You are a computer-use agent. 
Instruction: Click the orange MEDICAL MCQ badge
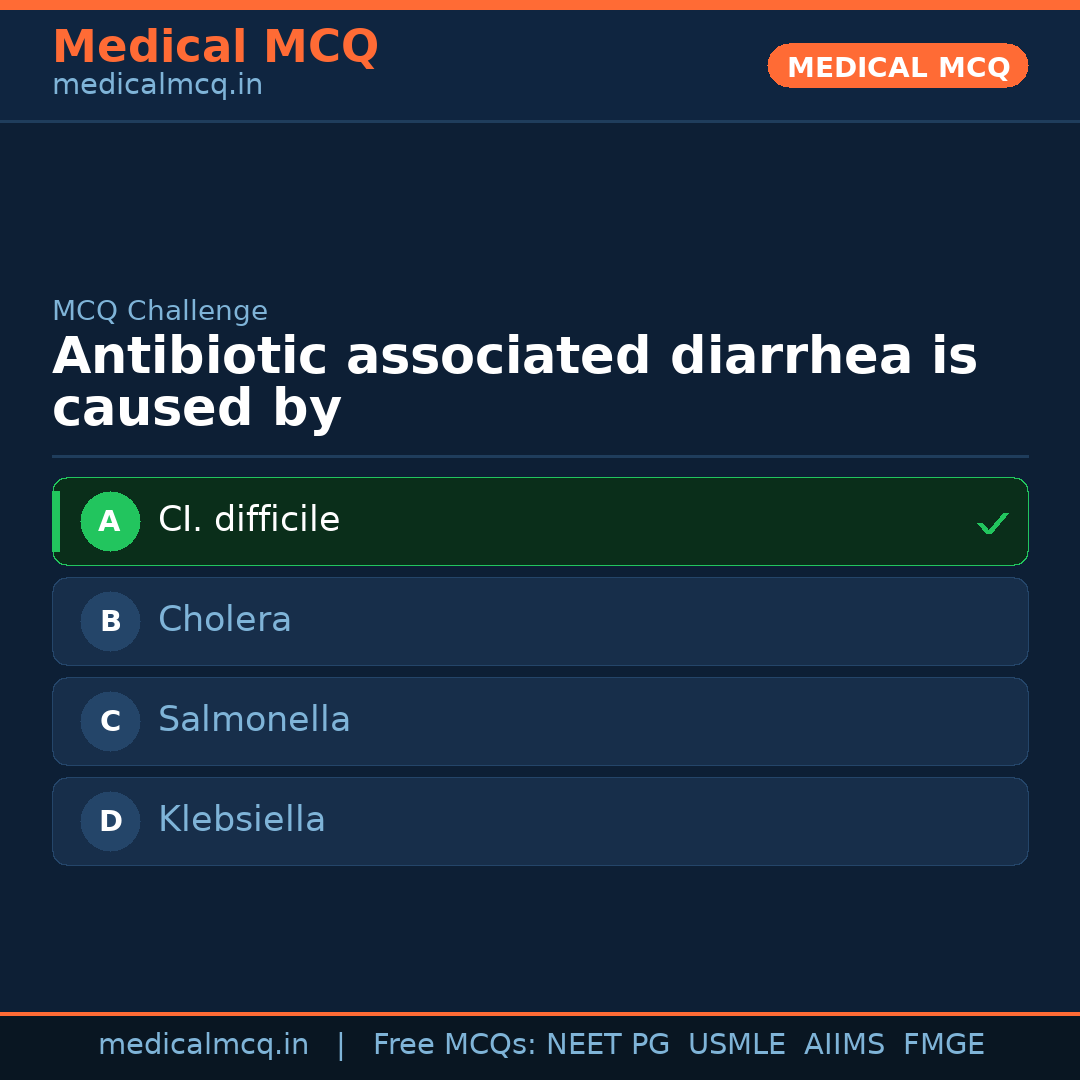click(898, 67)
